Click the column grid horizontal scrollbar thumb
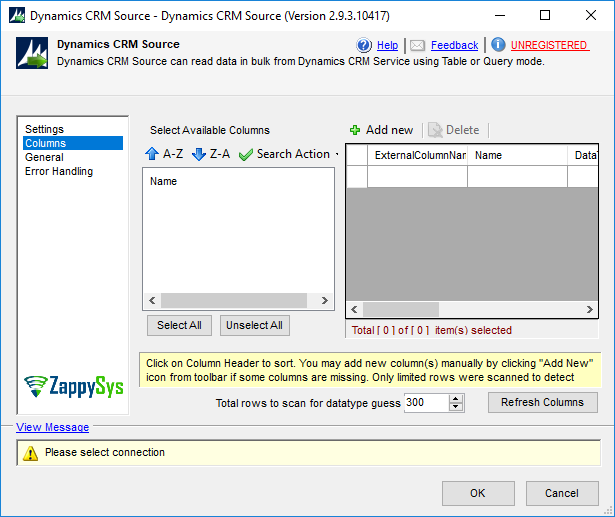Screen dimensions: 615x517 coord(401,309)
